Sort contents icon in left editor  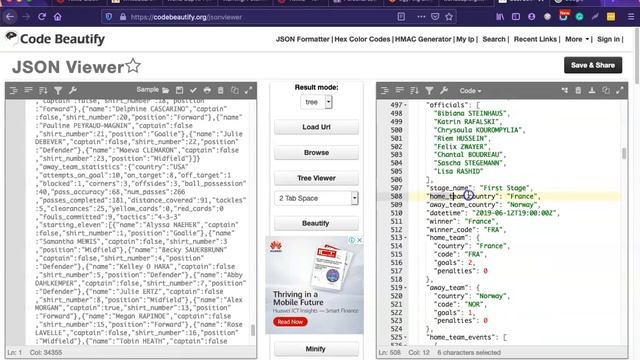[x=43, y=90]
